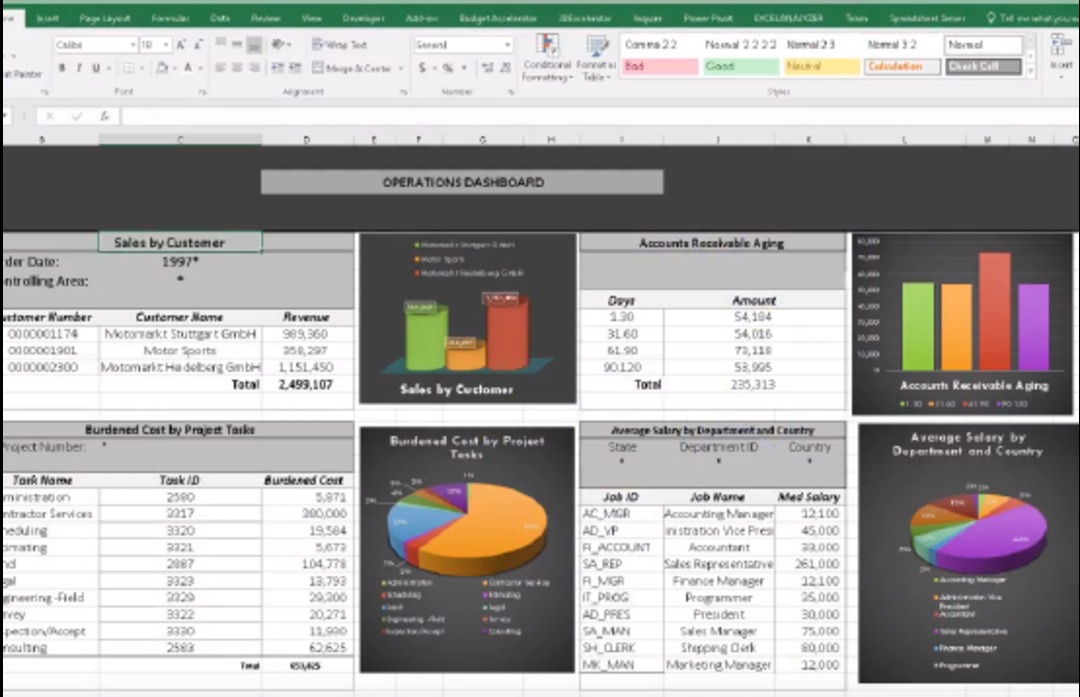Viewport: 1080px width, 697px height.
Task: Switch to the Data ribbon tab
Action: tap(220, 18)
